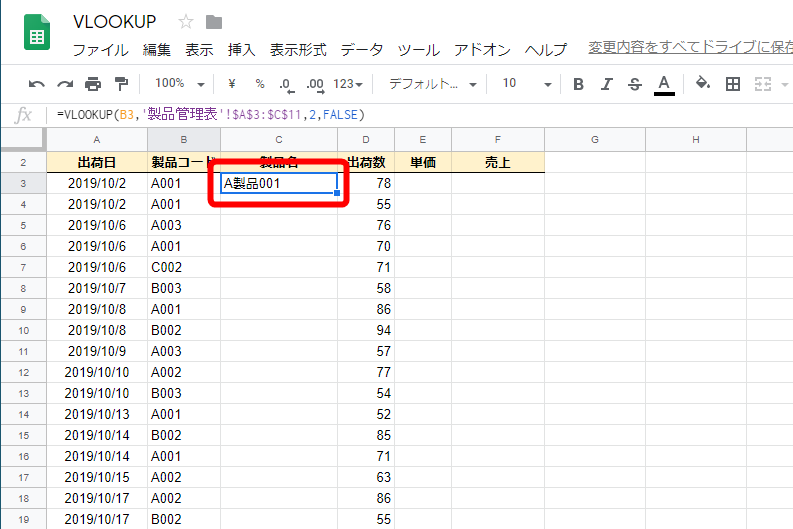Click the 出荷日 header cell

[x=97, y=162]
